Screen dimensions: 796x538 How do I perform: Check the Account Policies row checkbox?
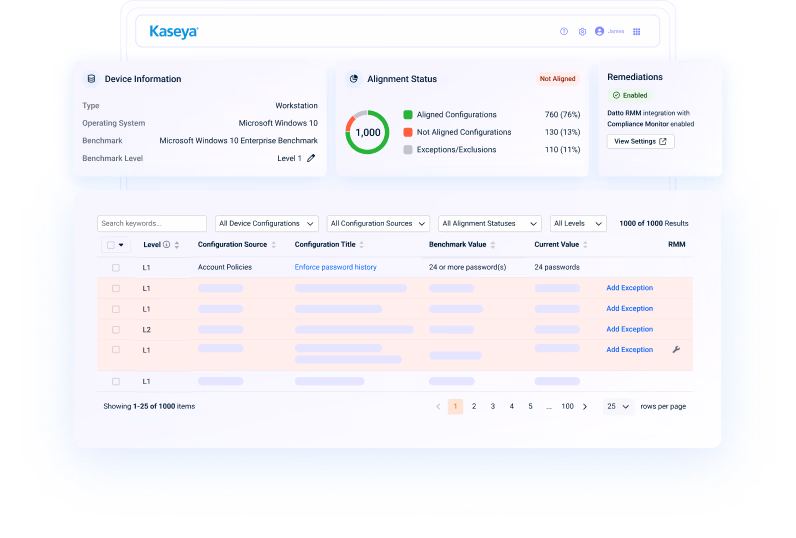[x=116, y=267]
